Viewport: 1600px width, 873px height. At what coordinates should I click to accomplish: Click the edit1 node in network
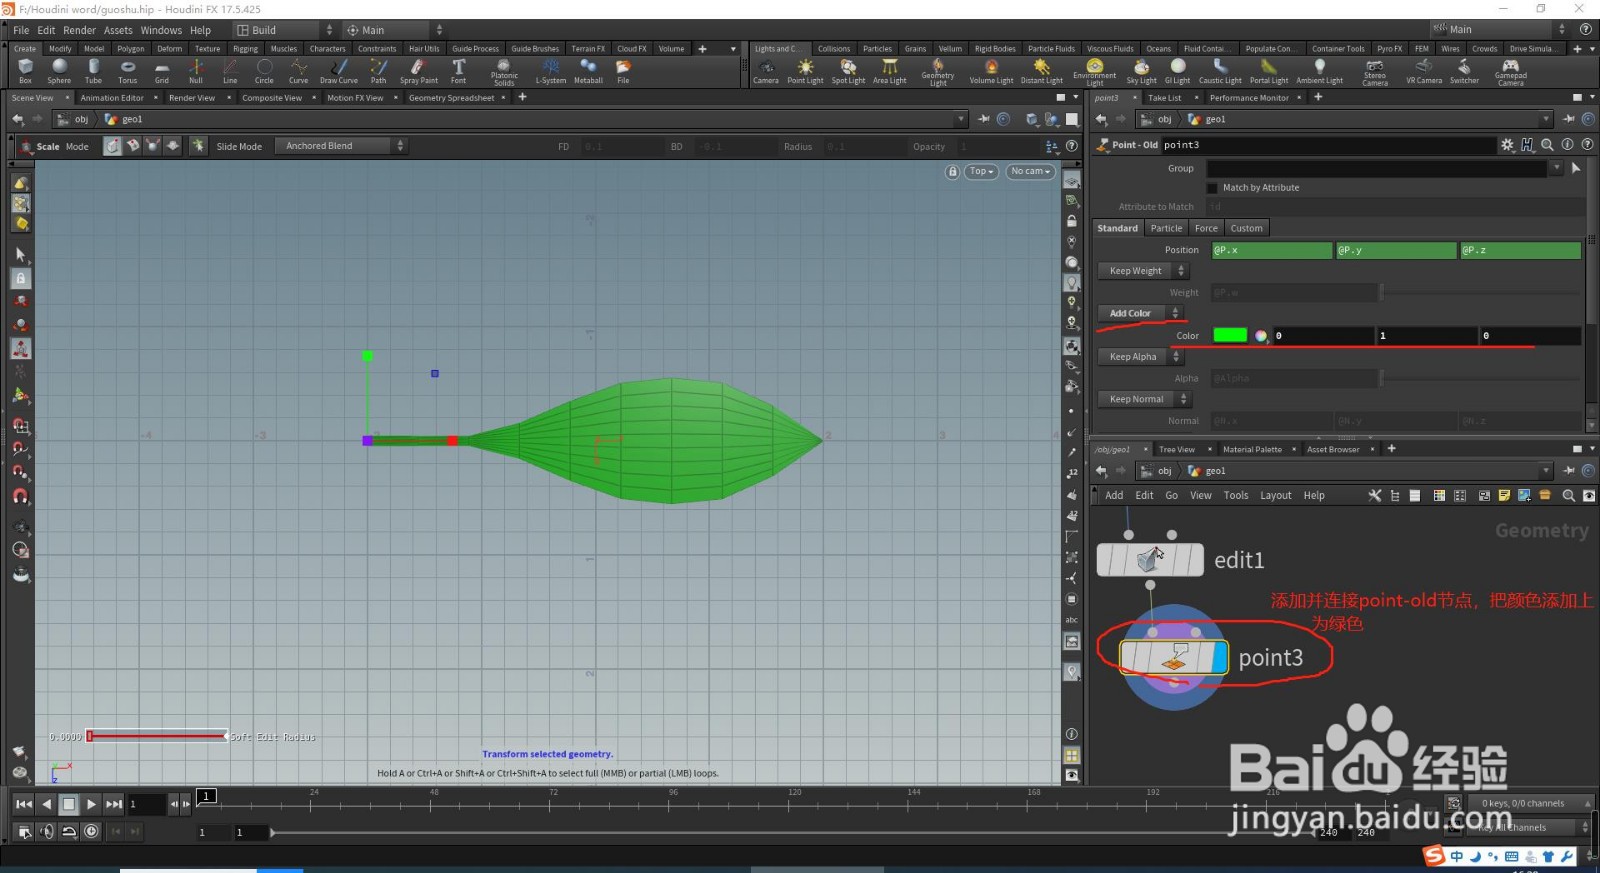pyautogui.click(x=1150, y=560)
